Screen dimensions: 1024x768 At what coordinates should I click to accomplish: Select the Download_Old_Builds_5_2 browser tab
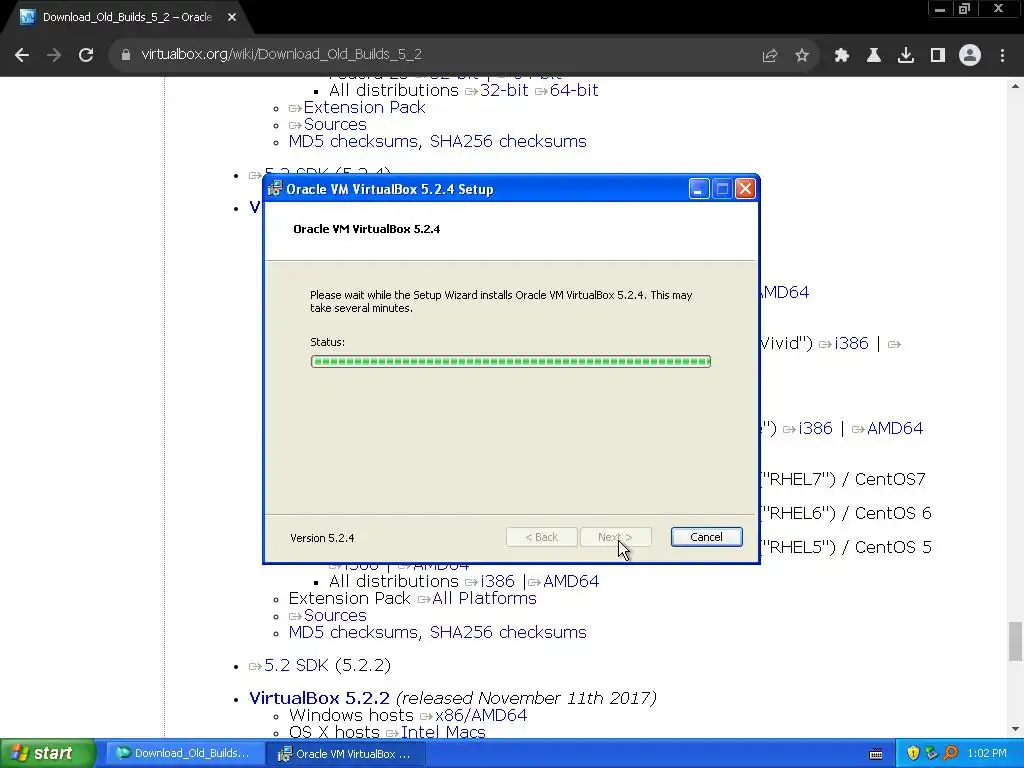tap(127, 18)
